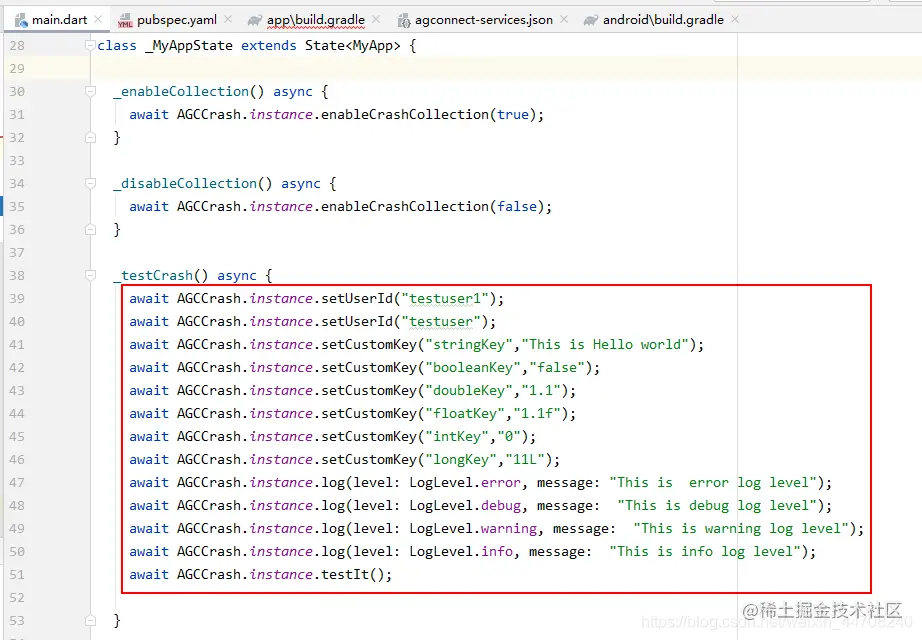Image resolution: width=922 pixels, height=640 pixels.
Task: Close the pubspec.yaml tab
Action: point(228,19)
